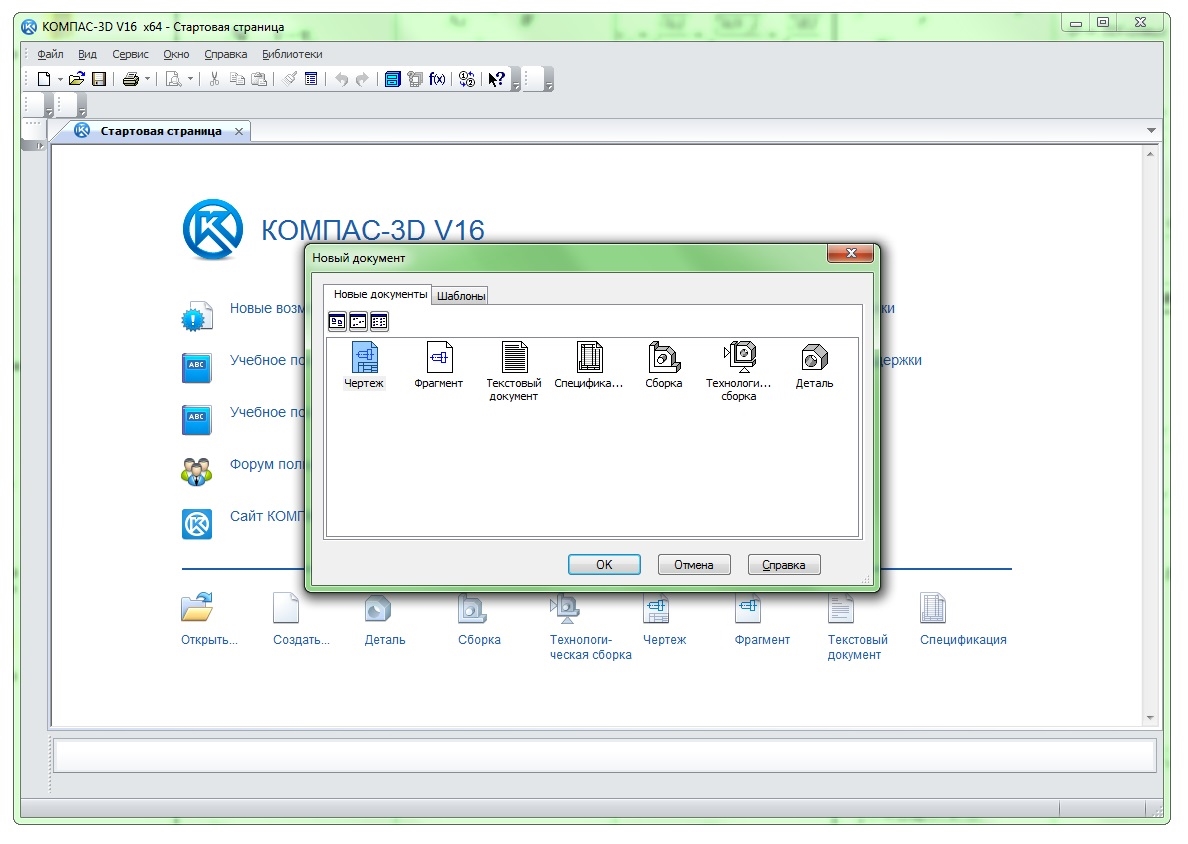Image resolution: width=1188 pixels, height=844 pixels.
Task: Open the Сайт КОМП... link
Action: point(267,517)
